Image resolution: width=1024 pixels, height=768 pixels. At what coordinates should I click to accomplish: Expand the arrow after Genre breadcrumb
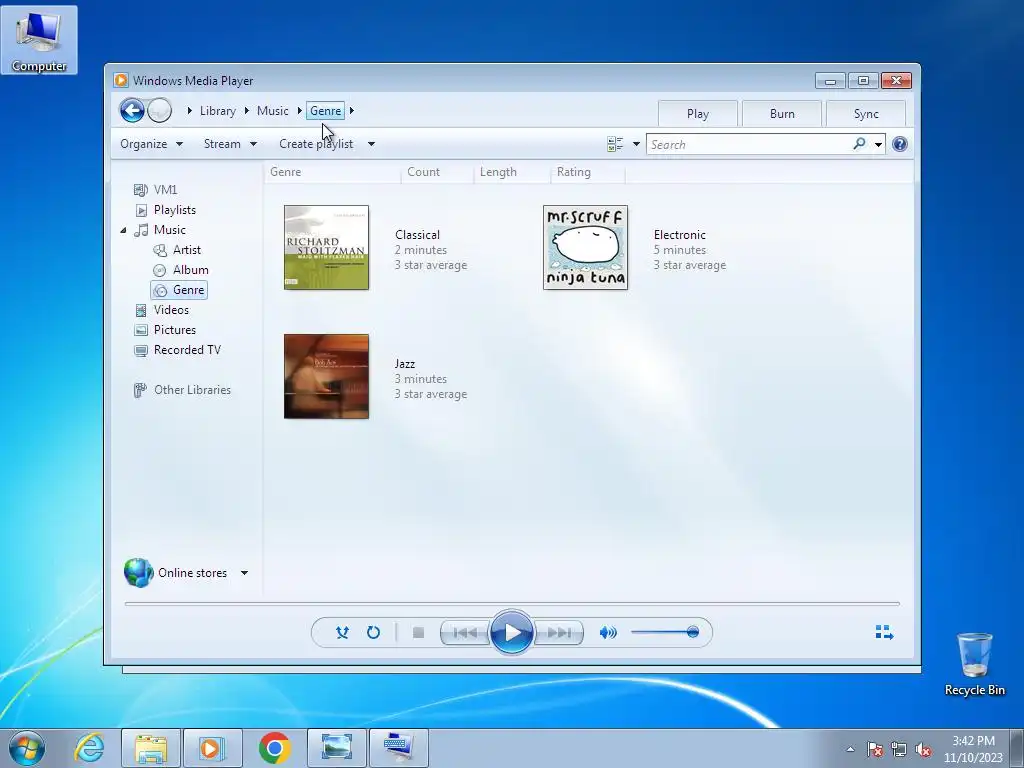[351, 111]
